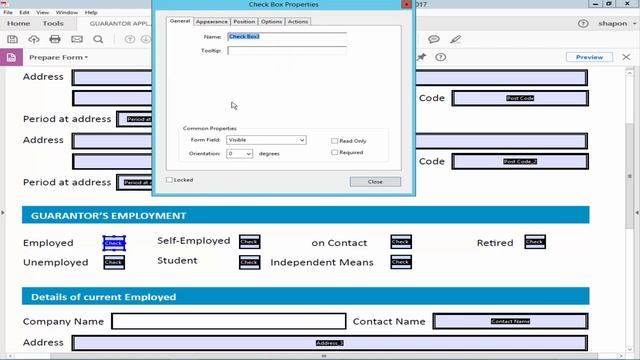Click the Tooltip input field

287,51
